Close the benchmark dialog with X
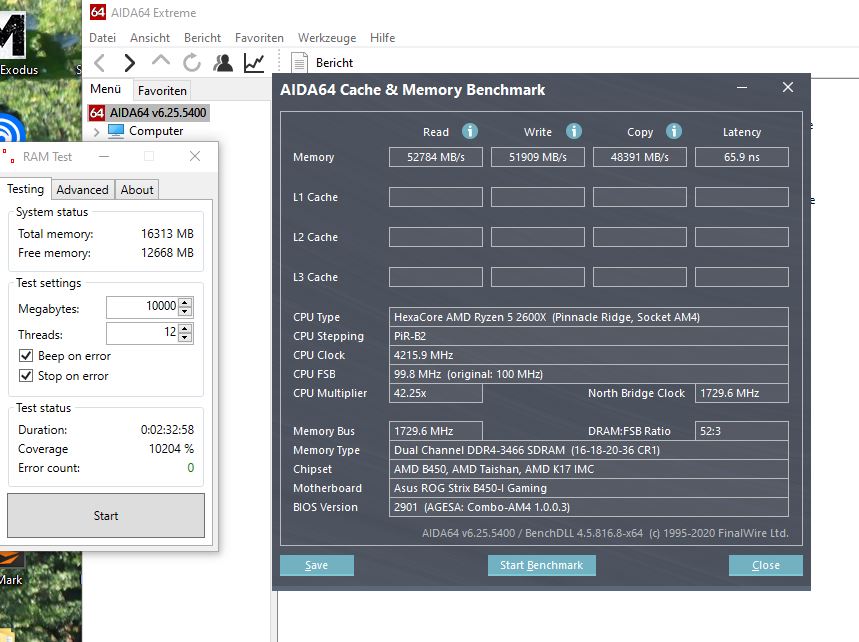This screenshot has height=642, width=859. [x=788, y=87]
